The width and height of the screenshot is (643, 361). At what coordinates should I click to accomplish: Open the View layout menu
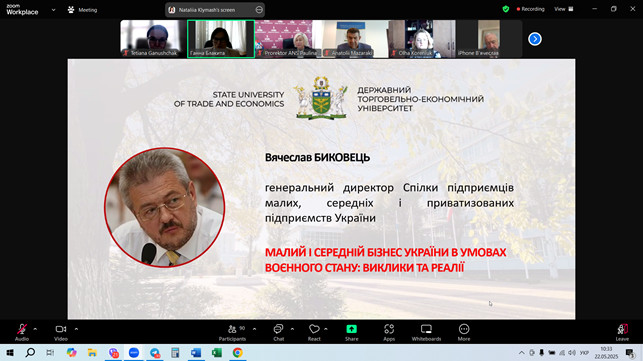[x=563, y=9]
